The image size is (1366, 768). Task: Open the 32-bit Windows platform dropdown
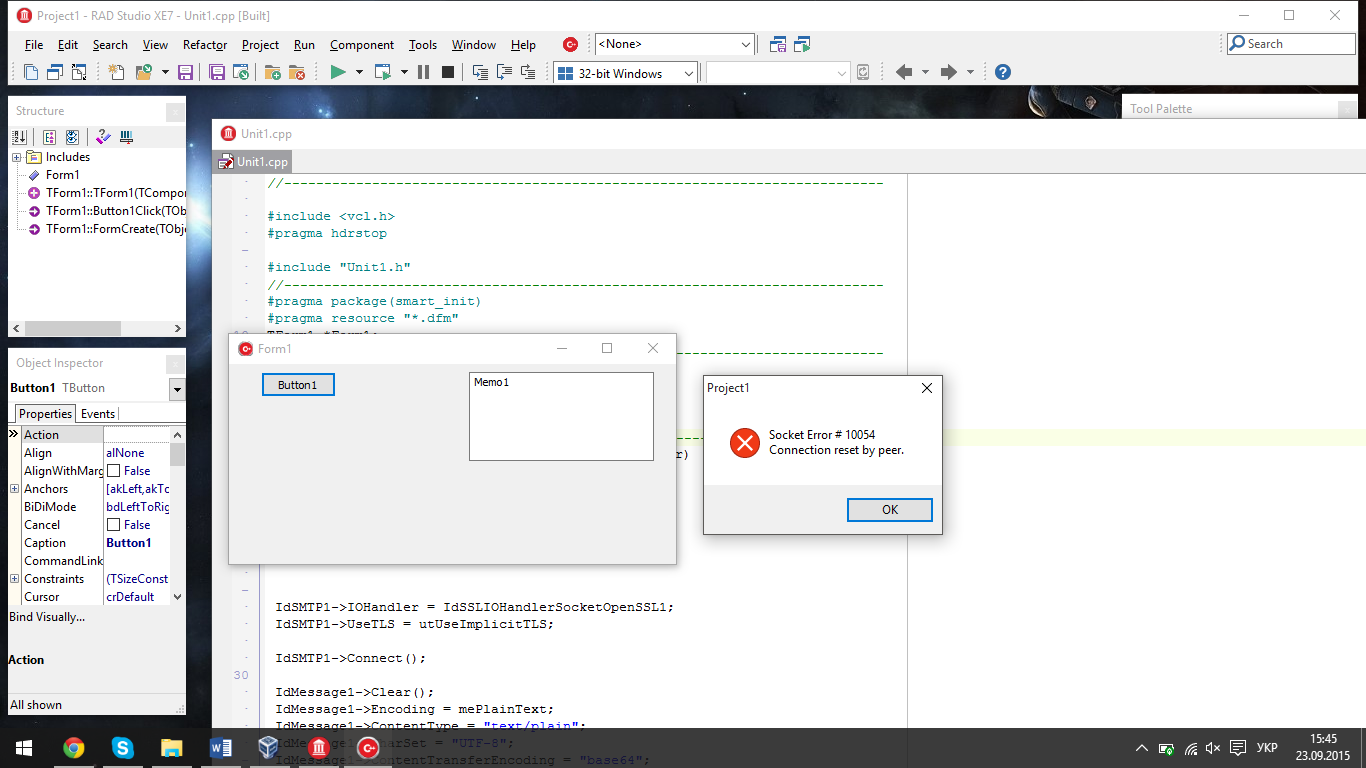(x=688, y=73)
